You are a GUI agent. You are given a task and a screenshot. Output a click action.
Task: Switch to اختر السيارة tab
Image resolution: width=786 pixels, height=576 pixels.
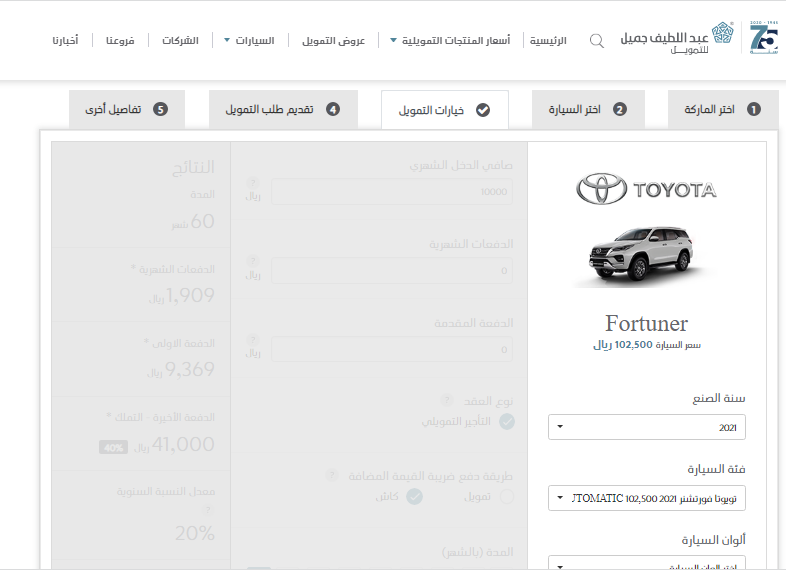point(588,109)
